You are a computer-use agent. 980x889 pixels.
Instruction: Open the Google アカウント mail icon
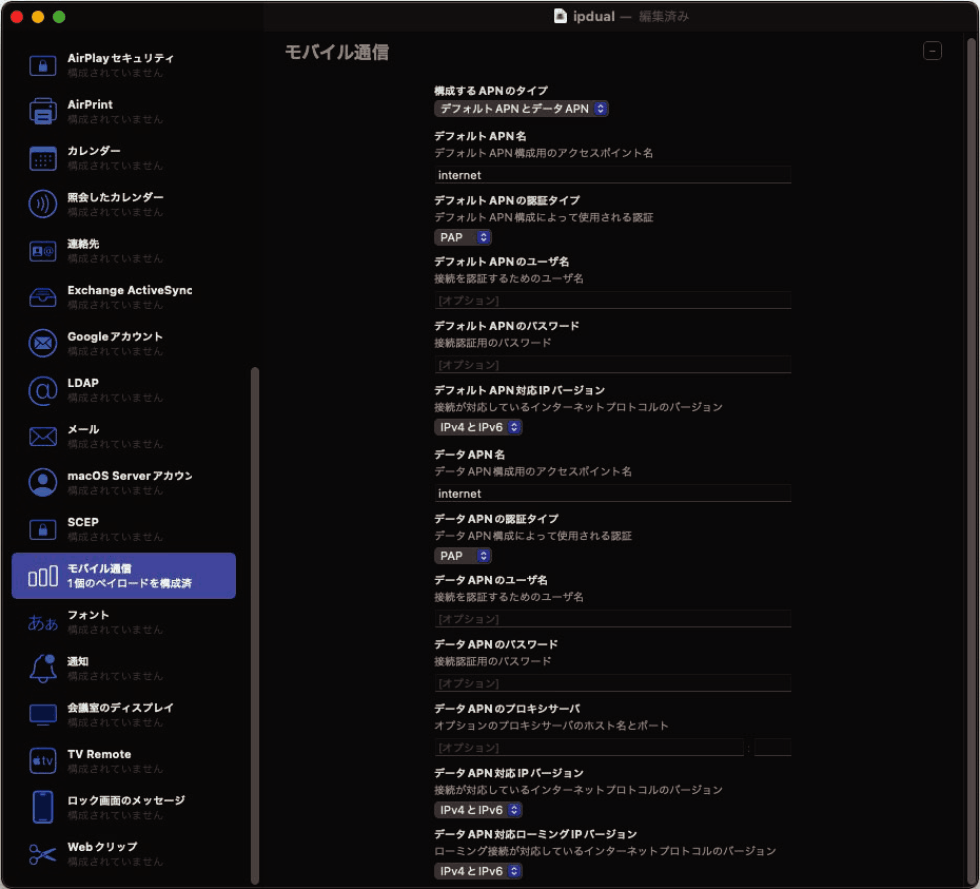tap(42, 343)
